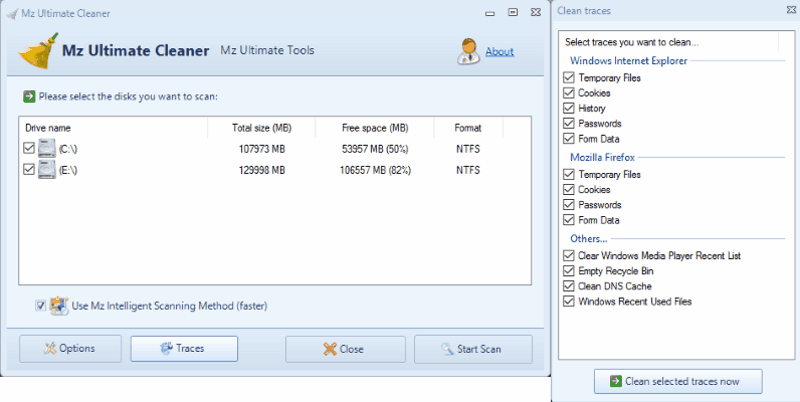This screenshot has width=800, height=402.
Task: Minimize the Mz Ultimate Cleaner window
Action: click(x=490, y=13)
